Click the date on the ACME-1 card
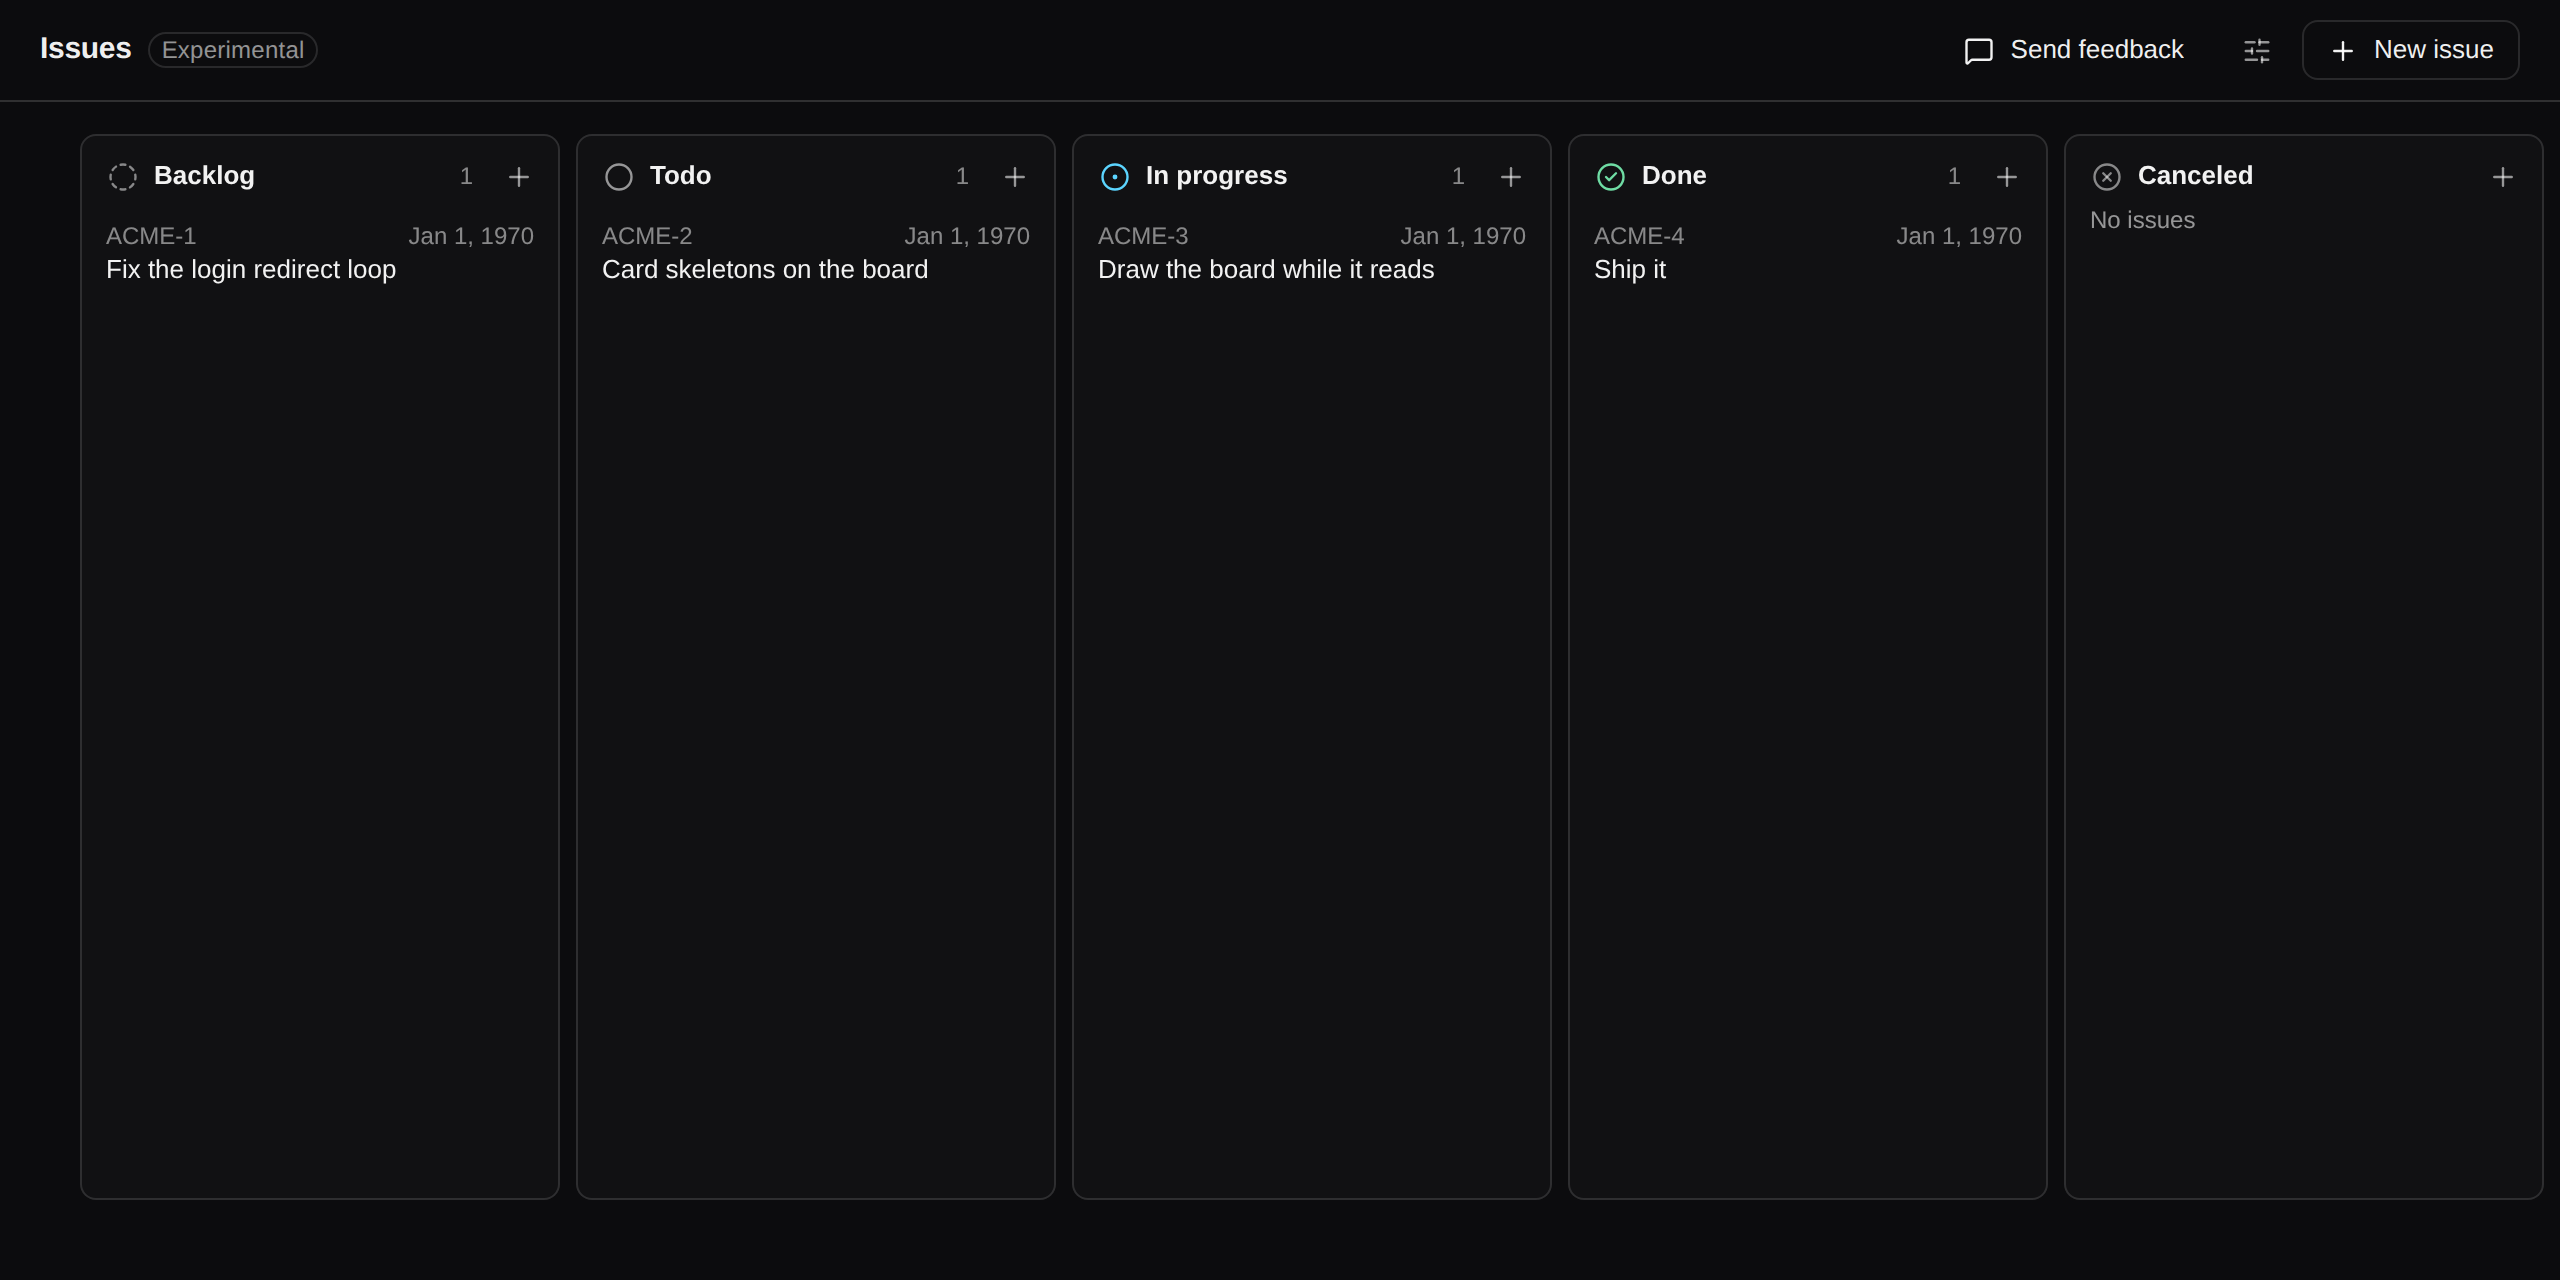This screenshot has width=2560, height=1280. point(471,236)
